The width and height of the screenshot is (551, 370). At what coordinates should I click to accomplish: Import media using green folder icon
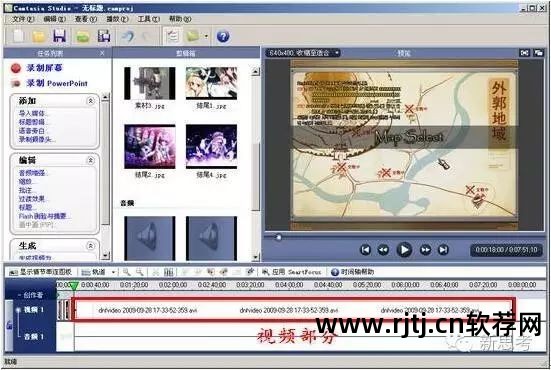point(83,37)
